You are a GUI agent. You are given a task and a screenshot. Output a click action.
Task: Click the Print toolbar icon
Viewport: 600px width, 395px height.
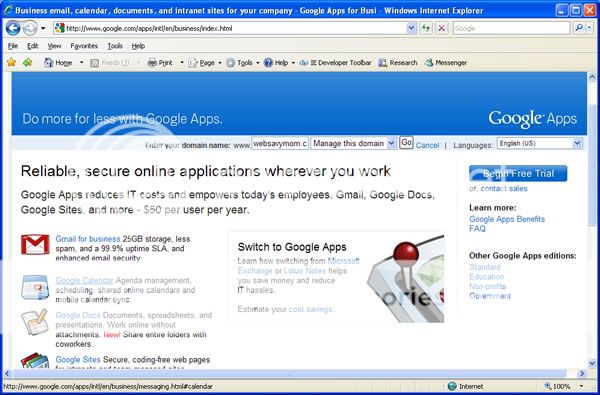point(152,62)
